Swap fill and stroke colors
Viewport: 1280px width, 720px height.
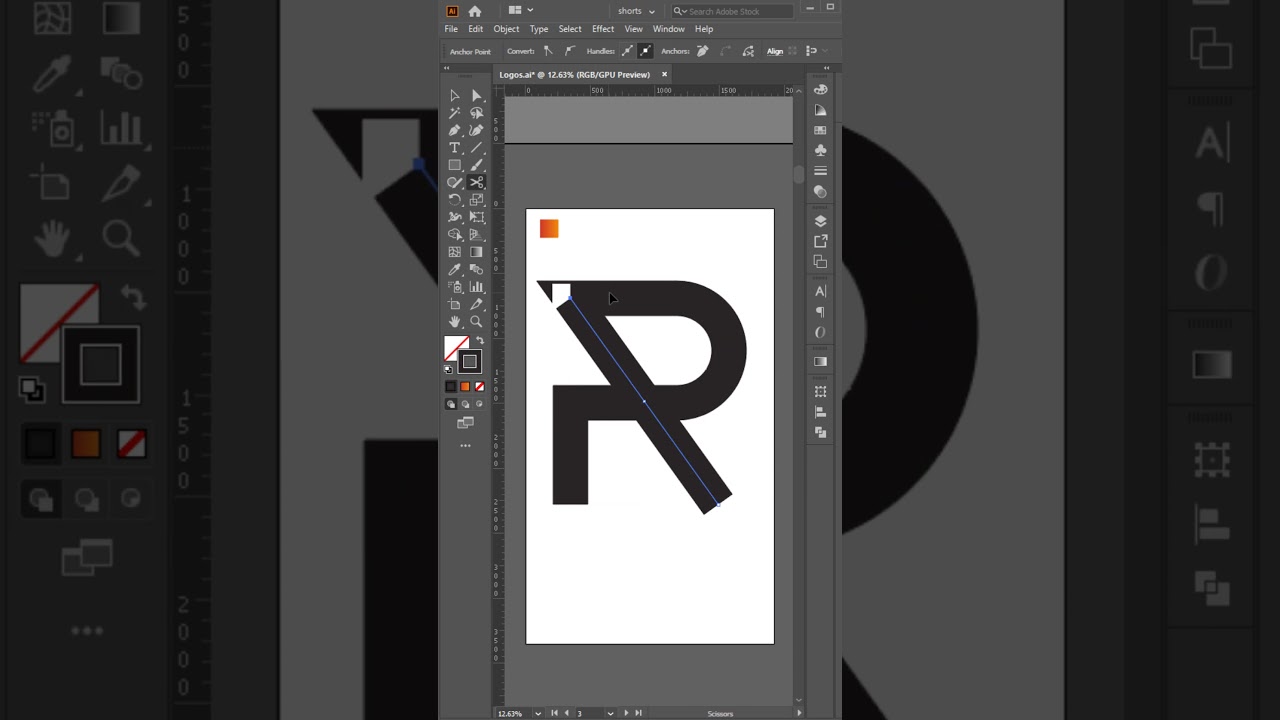[x=479, y=341]
